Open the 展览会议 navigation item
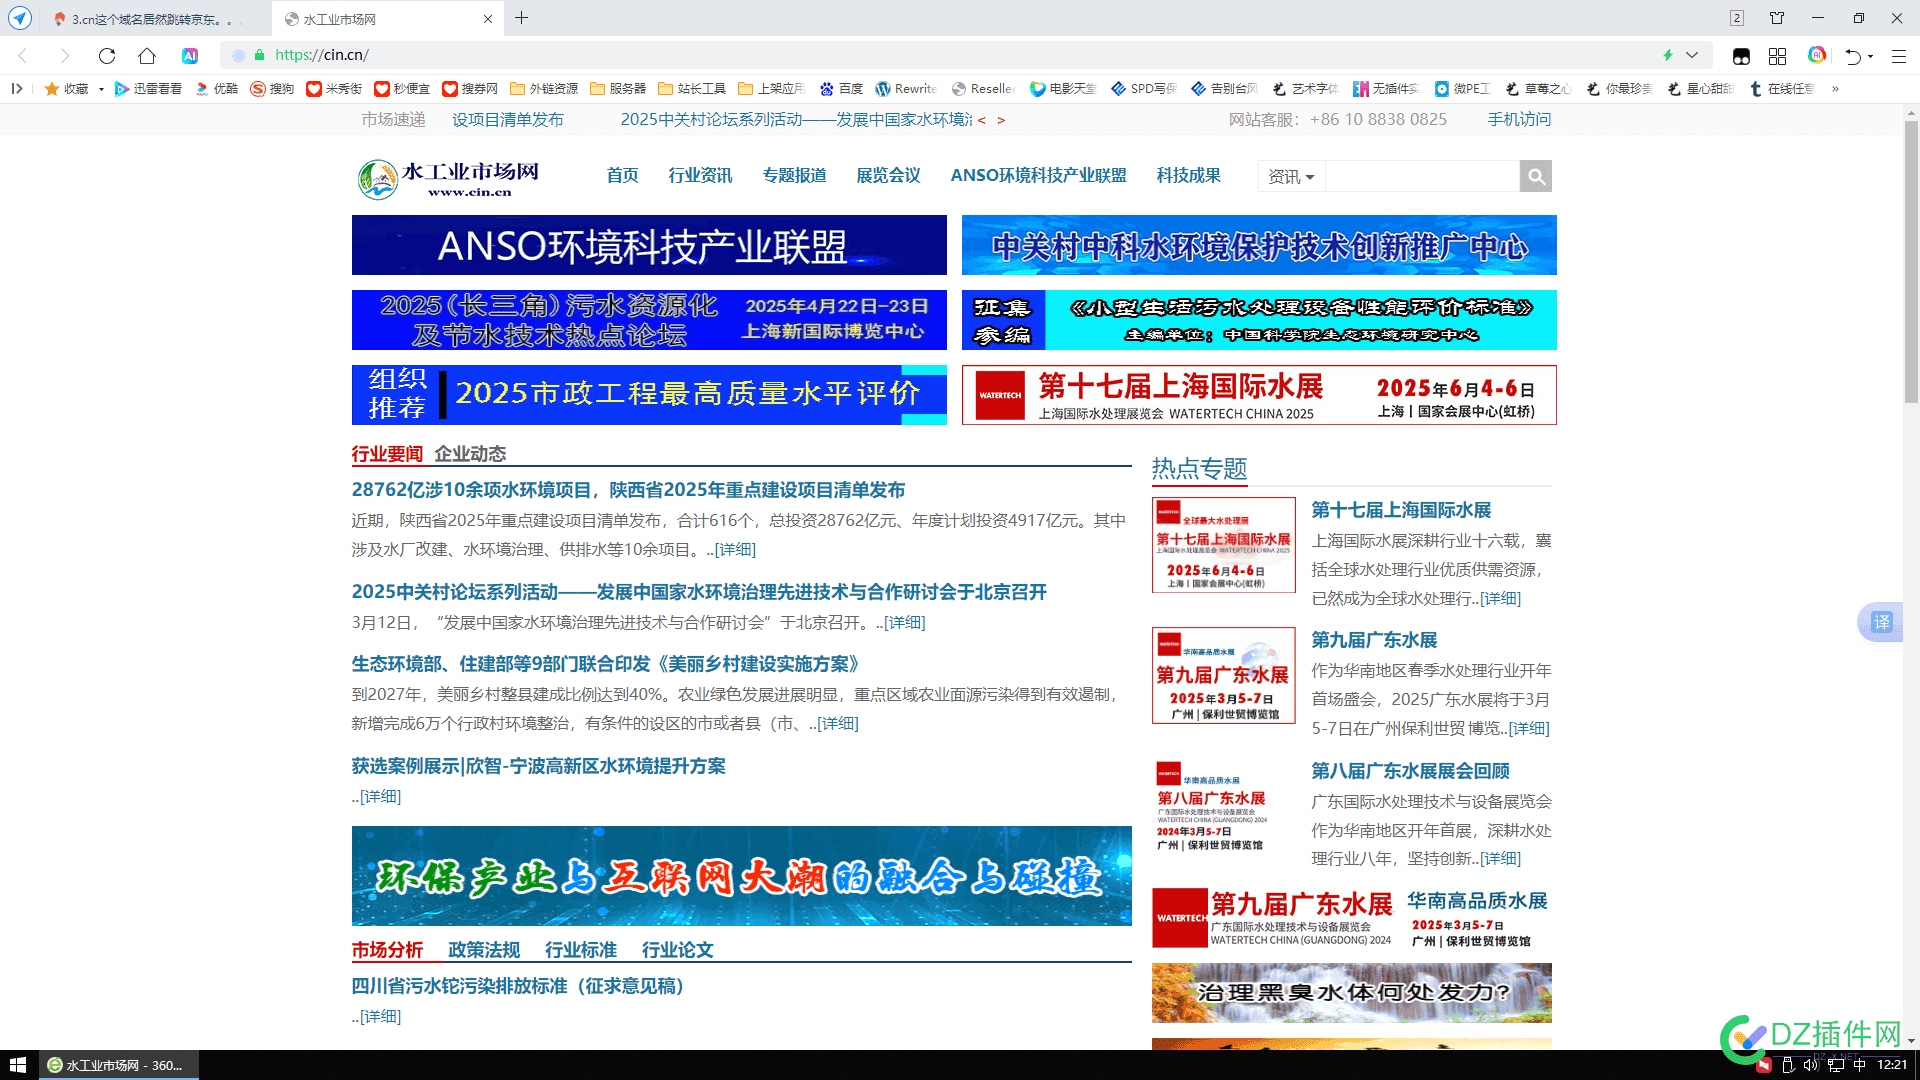The height and width of the screenshot is (1080, 1920). pyautogui.click(x=888, y=175)
